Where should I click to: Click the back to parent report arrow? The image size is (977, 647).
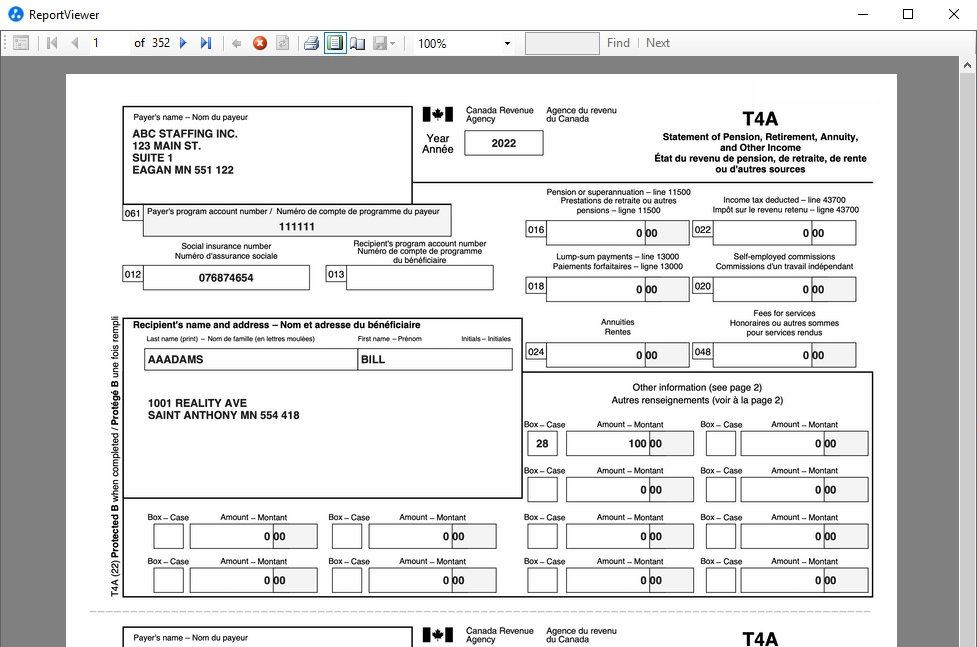[x=237, y=43]
